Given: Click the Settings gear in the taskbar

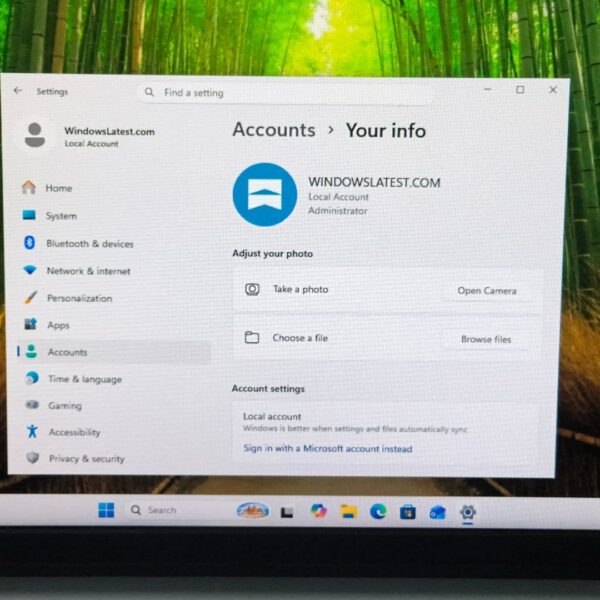Looking at the screenshot, I should pos(468,512).
